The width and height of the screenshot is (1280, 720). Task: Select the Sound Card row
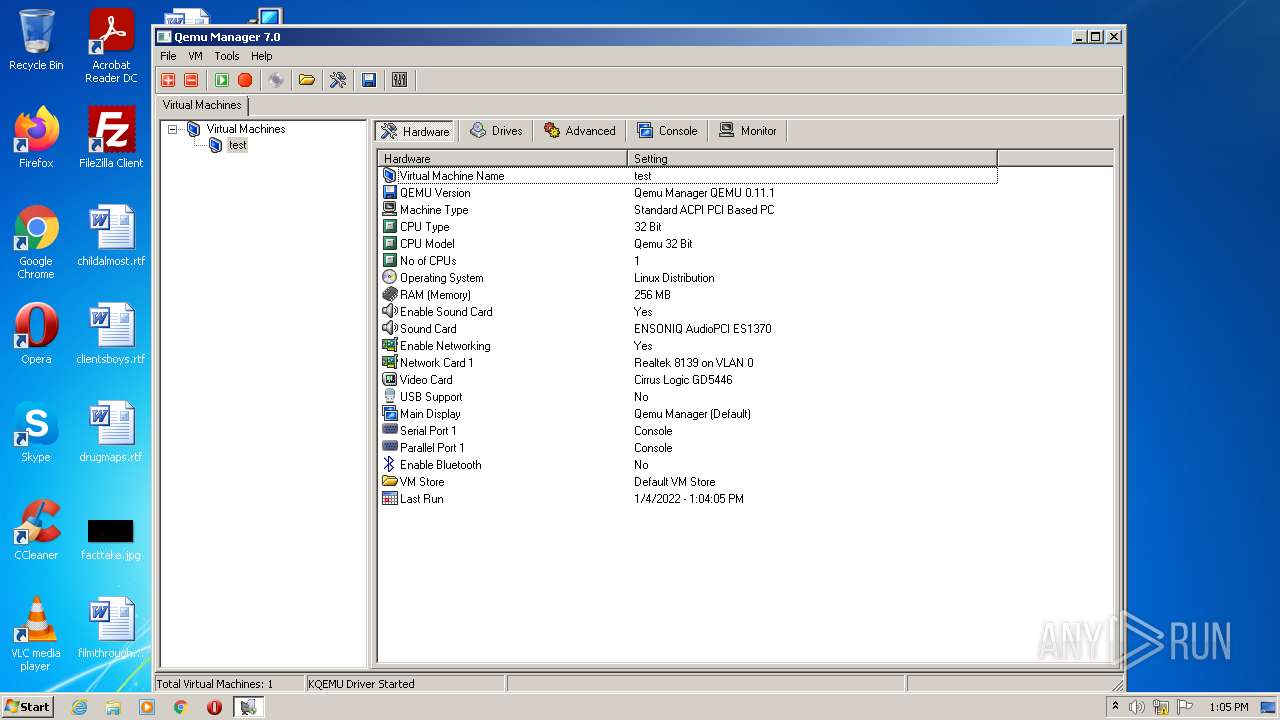(688, 329)
